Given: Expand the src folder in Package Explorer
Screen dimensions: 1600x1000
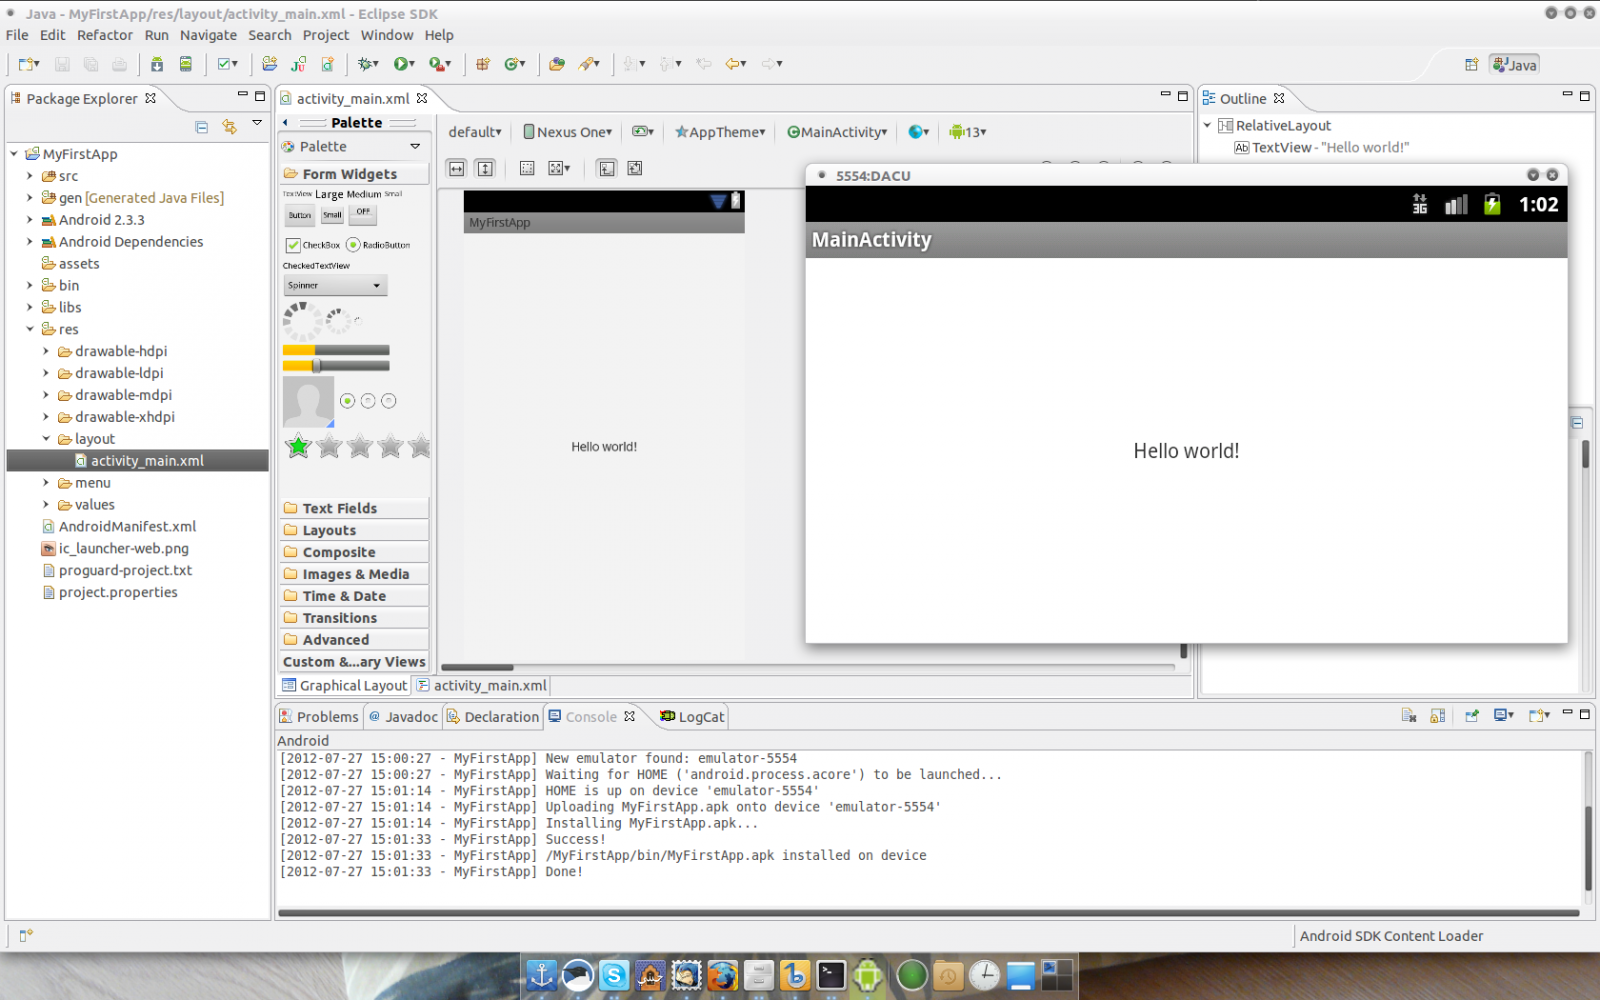Looking at the screenshot, I should click(30, 176).
